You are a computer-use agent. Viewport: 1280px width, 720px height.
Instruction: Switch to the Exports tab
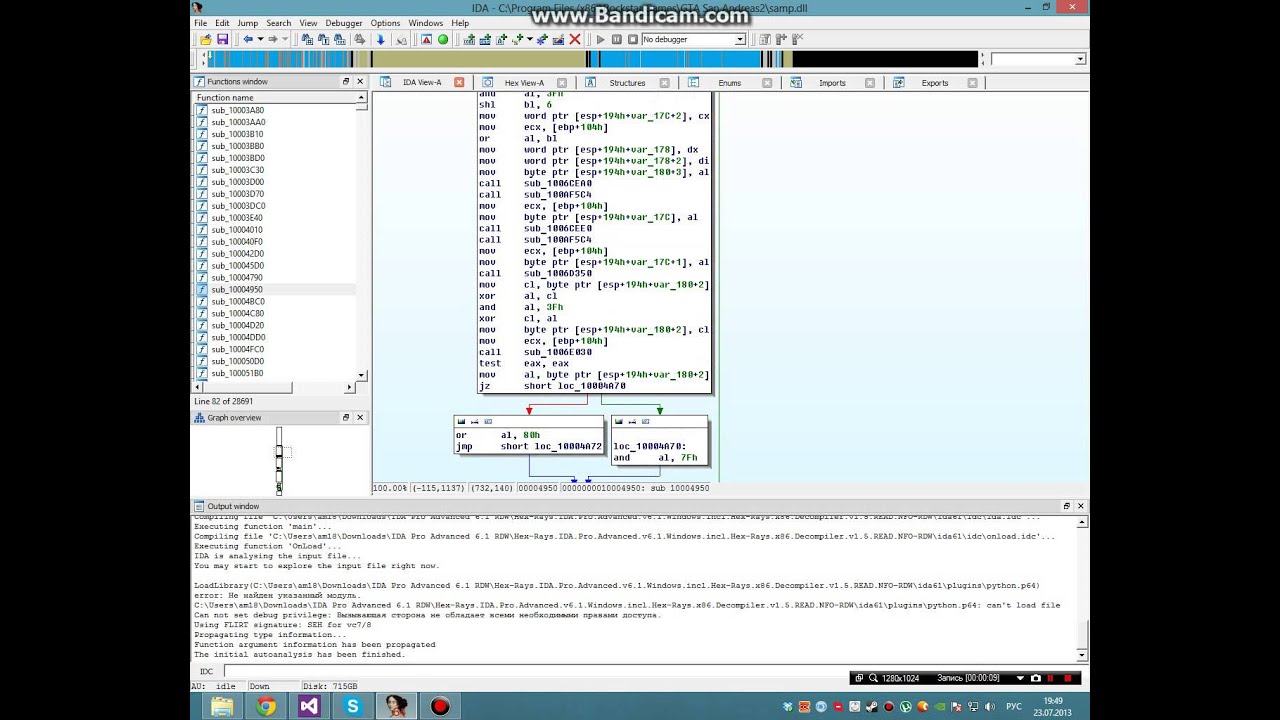tap(935, 83)
